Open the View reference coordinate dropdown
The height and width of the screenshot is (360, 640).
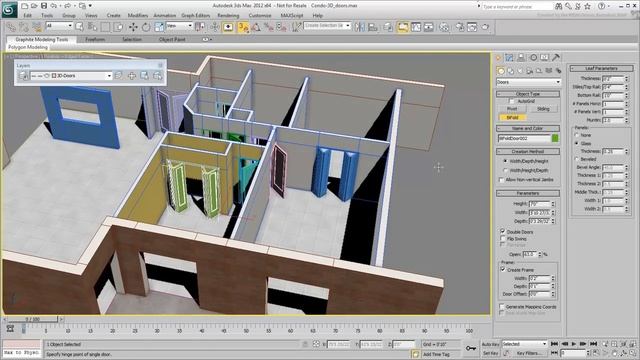(179, 26)
